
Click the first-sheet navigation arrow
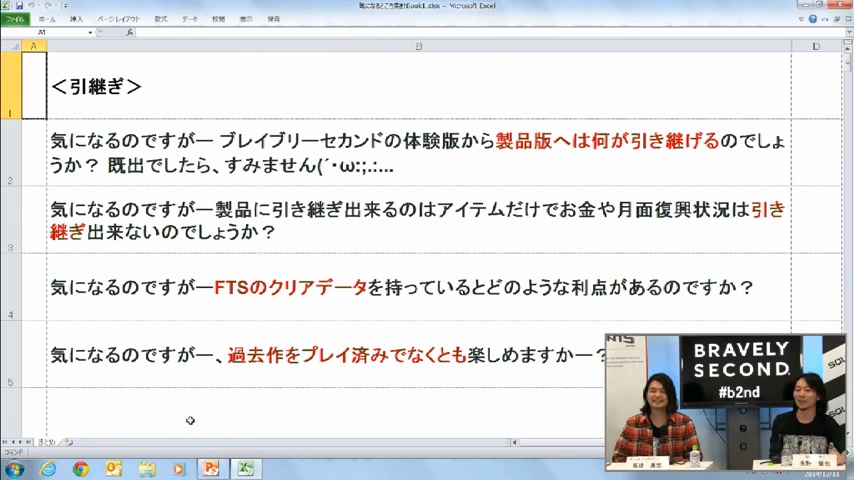5,442
